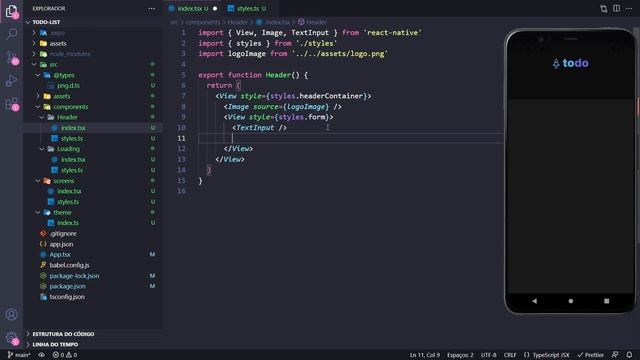Open png.d.ts file in explorer
640x360 pixels.
pos(69,86)
